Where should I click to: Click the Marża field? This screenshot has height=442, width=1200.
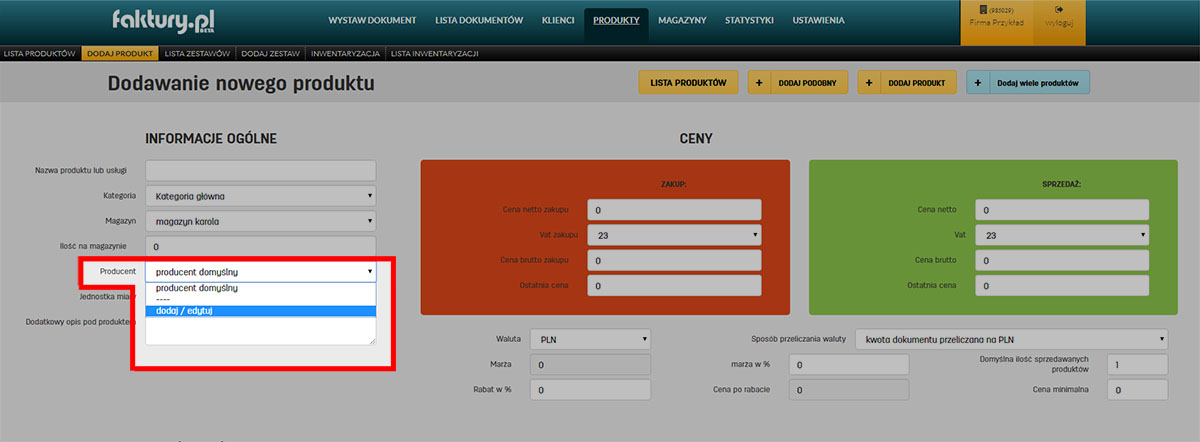[592, 365]
